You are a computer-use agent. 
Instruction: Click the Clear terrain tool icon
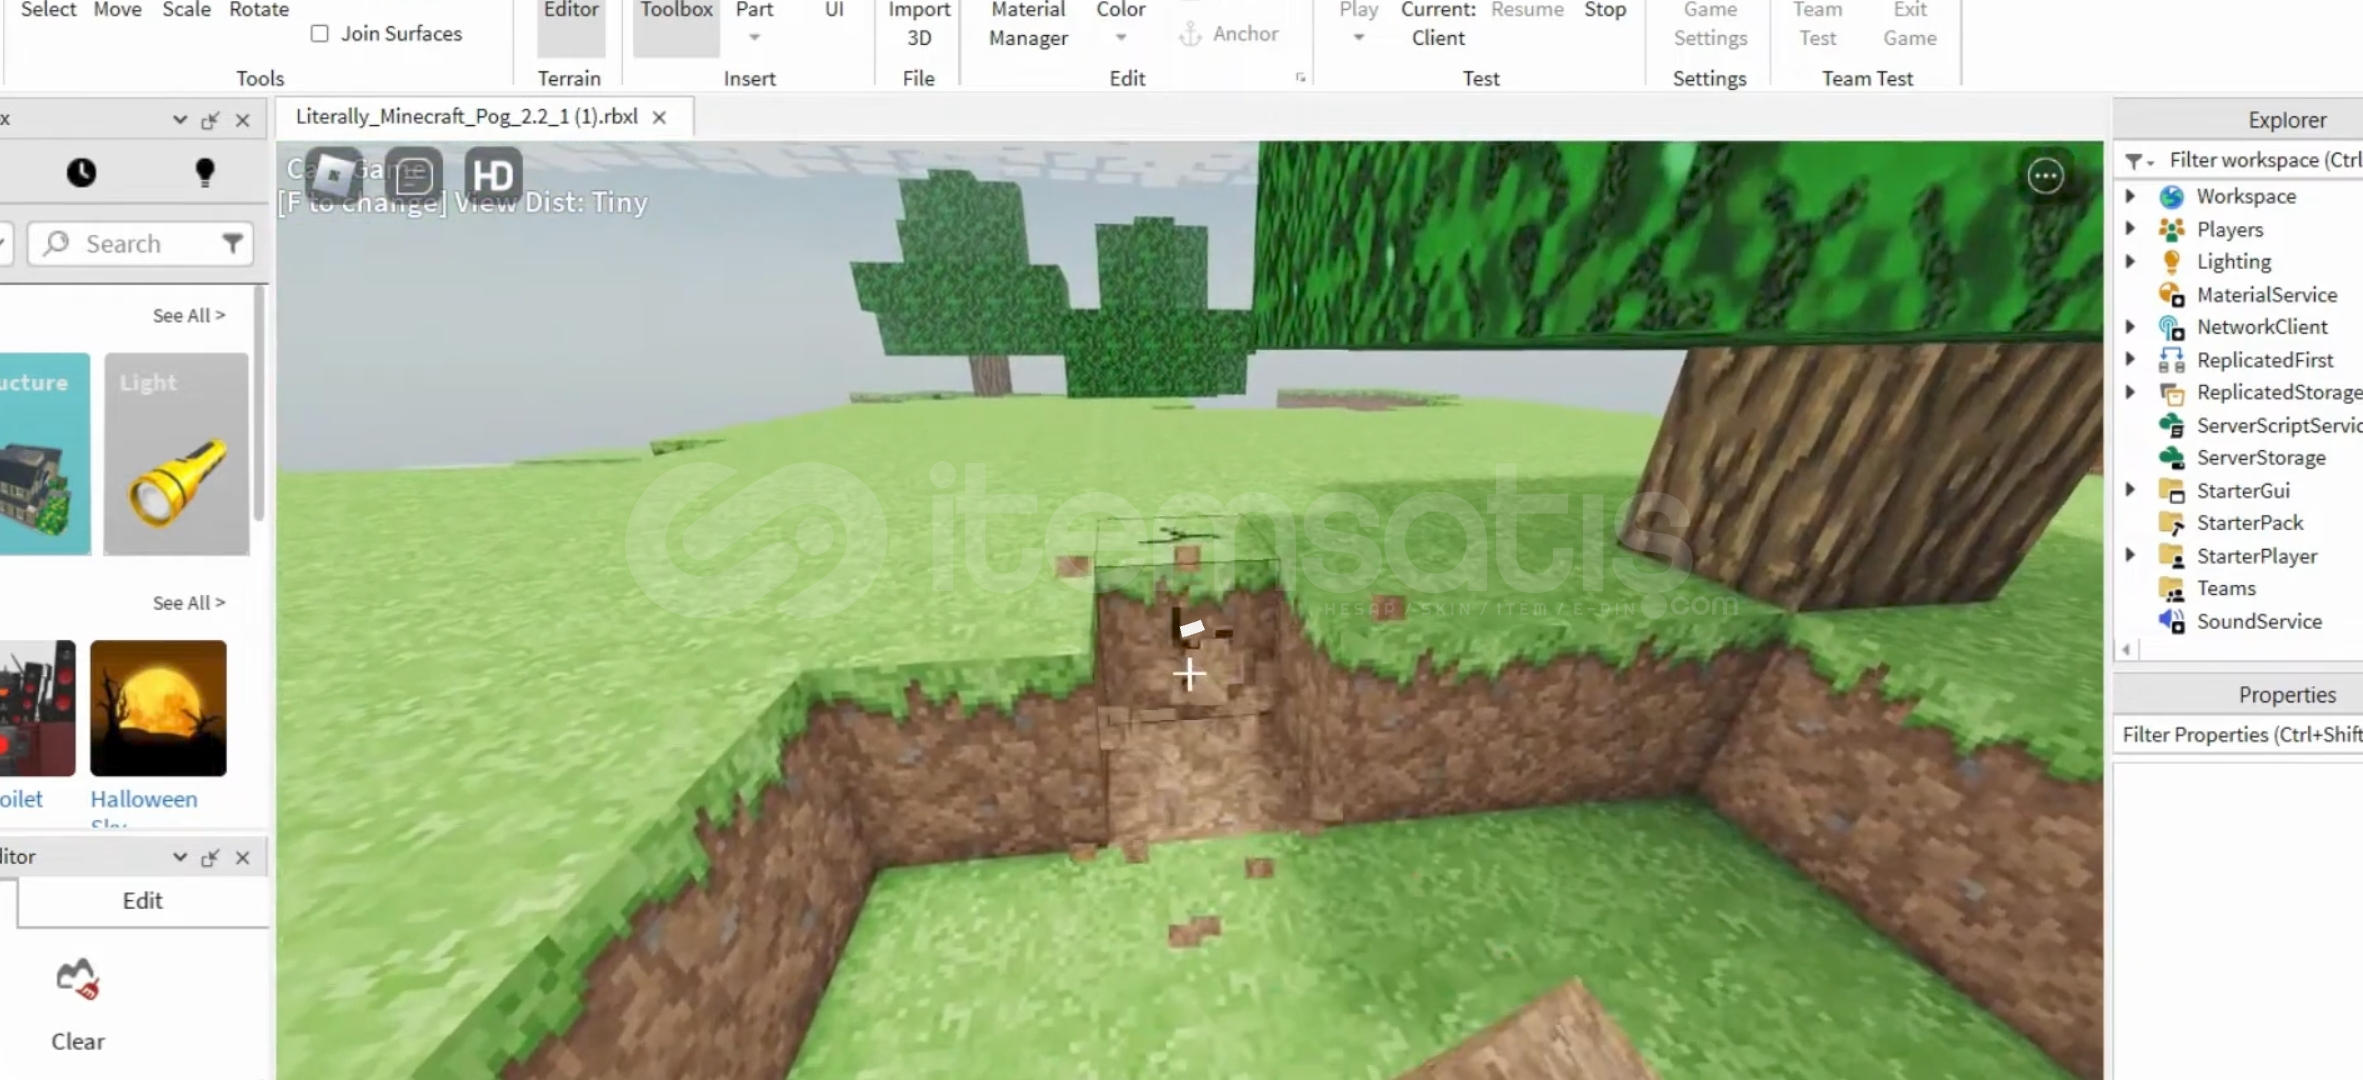[77, 979]
